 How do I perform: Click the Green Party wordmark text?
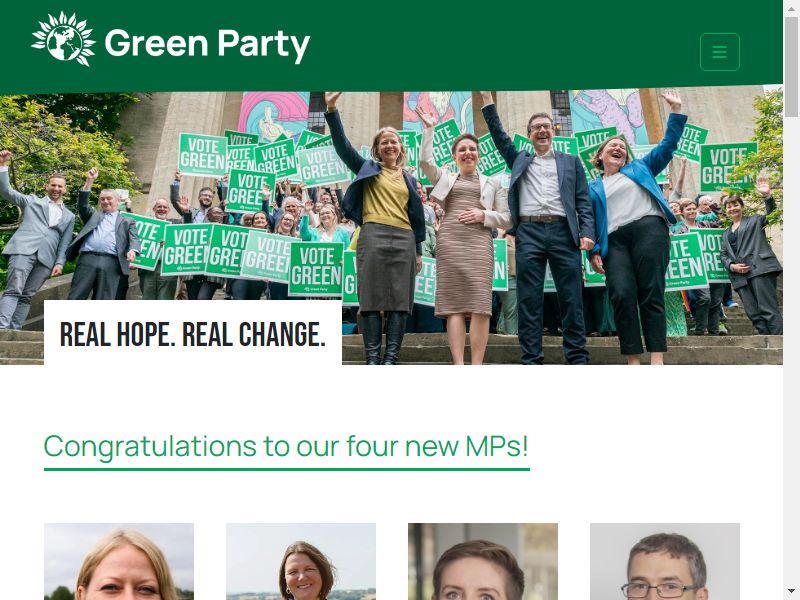(207, 44)
